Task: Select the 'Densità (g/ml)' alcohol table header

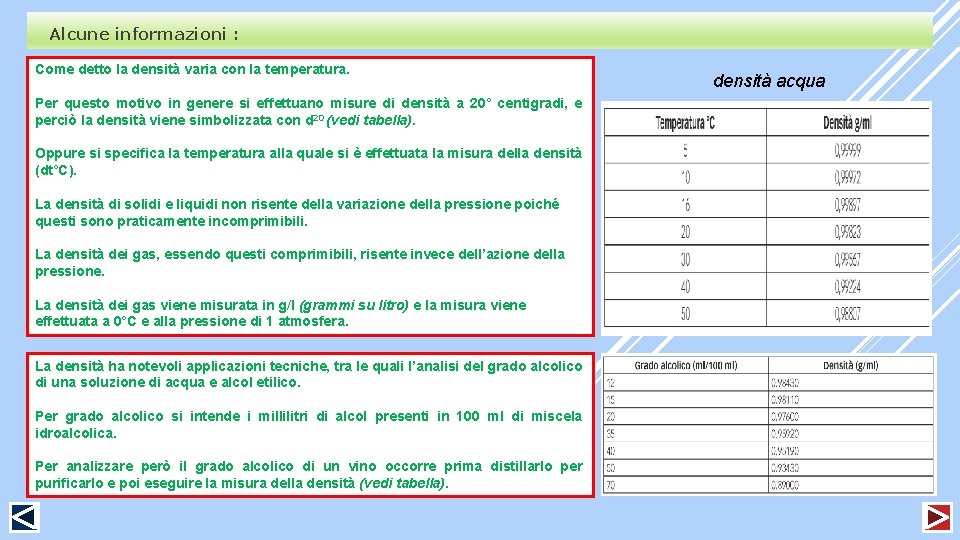Action: click(x=850, y=366)
